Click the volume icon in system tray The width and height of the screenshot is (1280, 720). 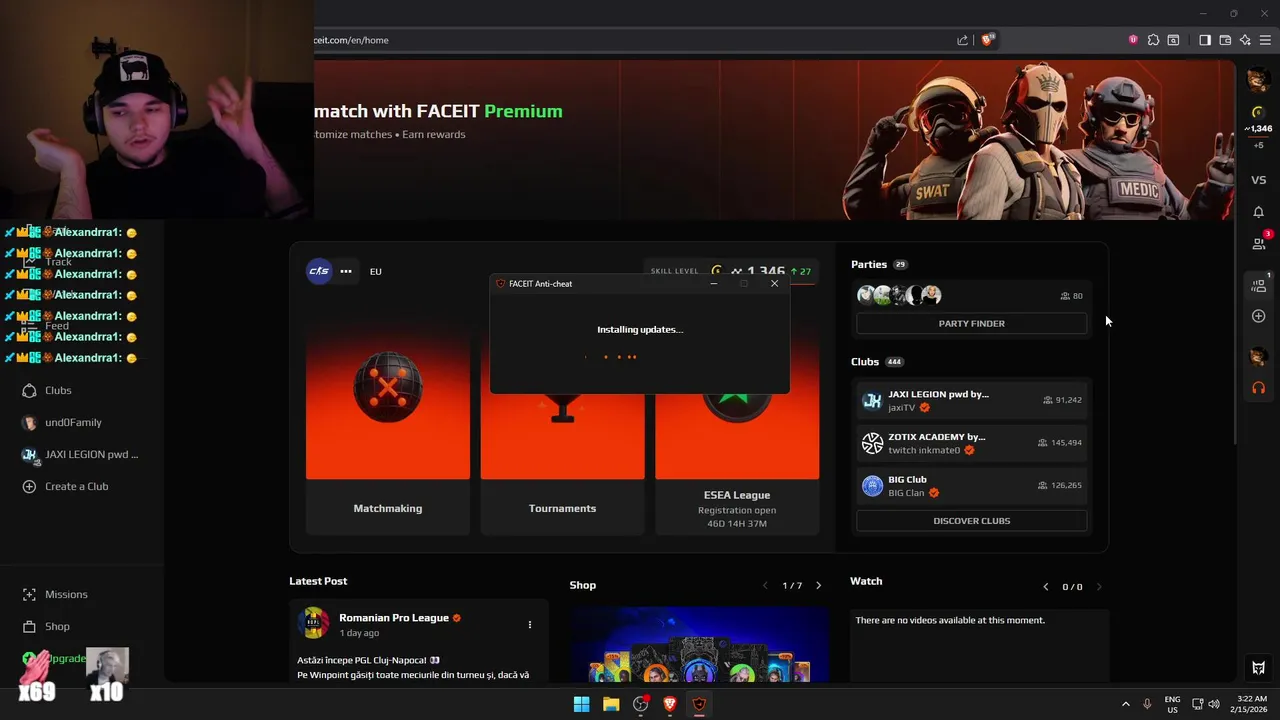coord(1214,704)
